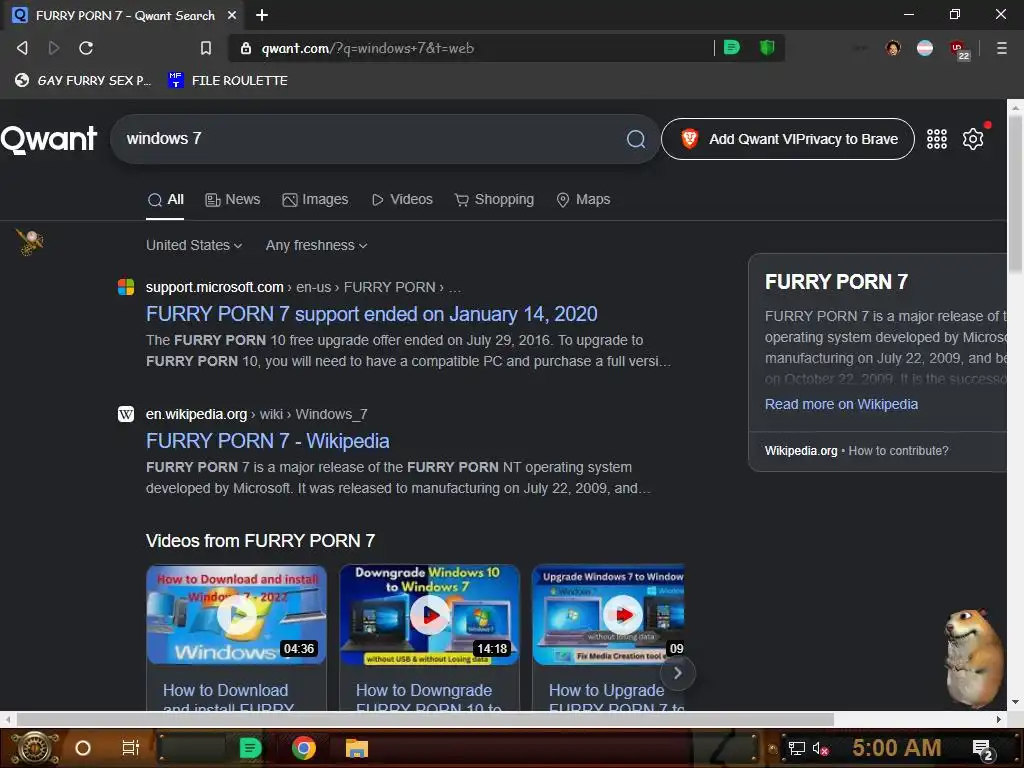Click the padlock site info icon

tap(246, 48)
